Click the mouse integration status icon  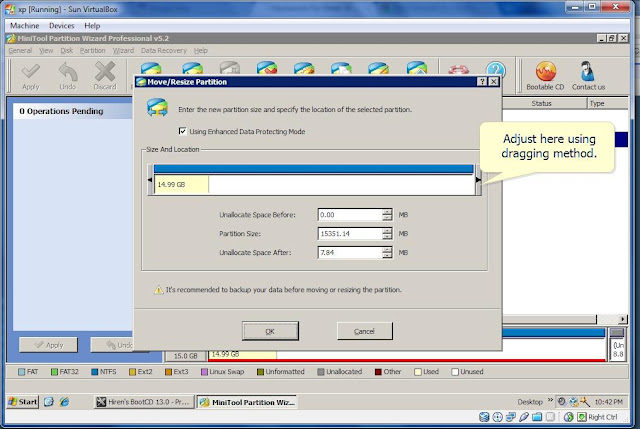click(569, 417)
